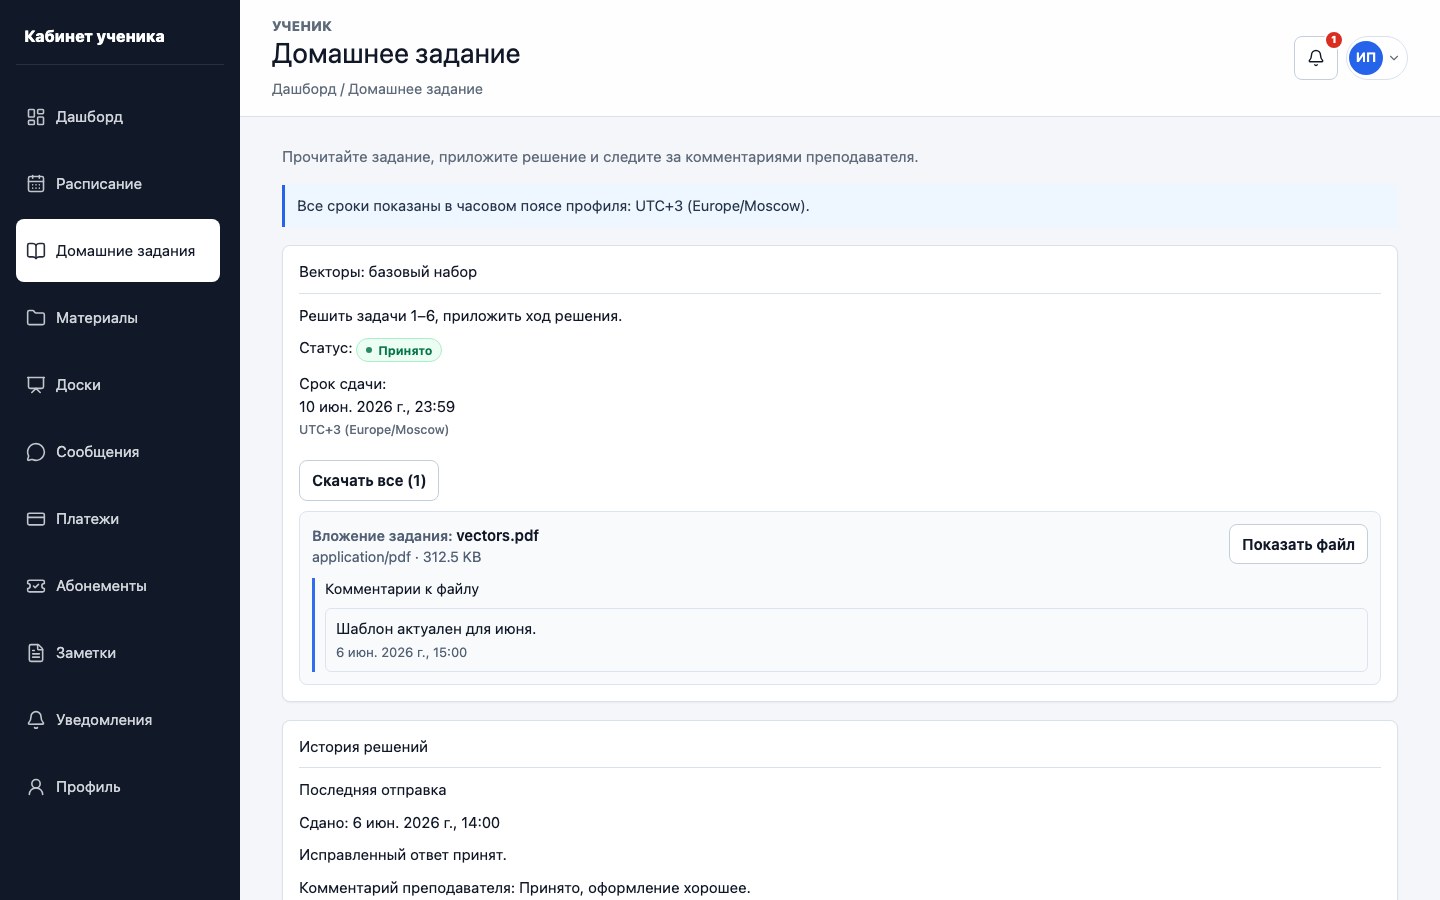Click the Сообщения chat bubble icon
Screen dimensions: 1440x900
coord(36,452)
